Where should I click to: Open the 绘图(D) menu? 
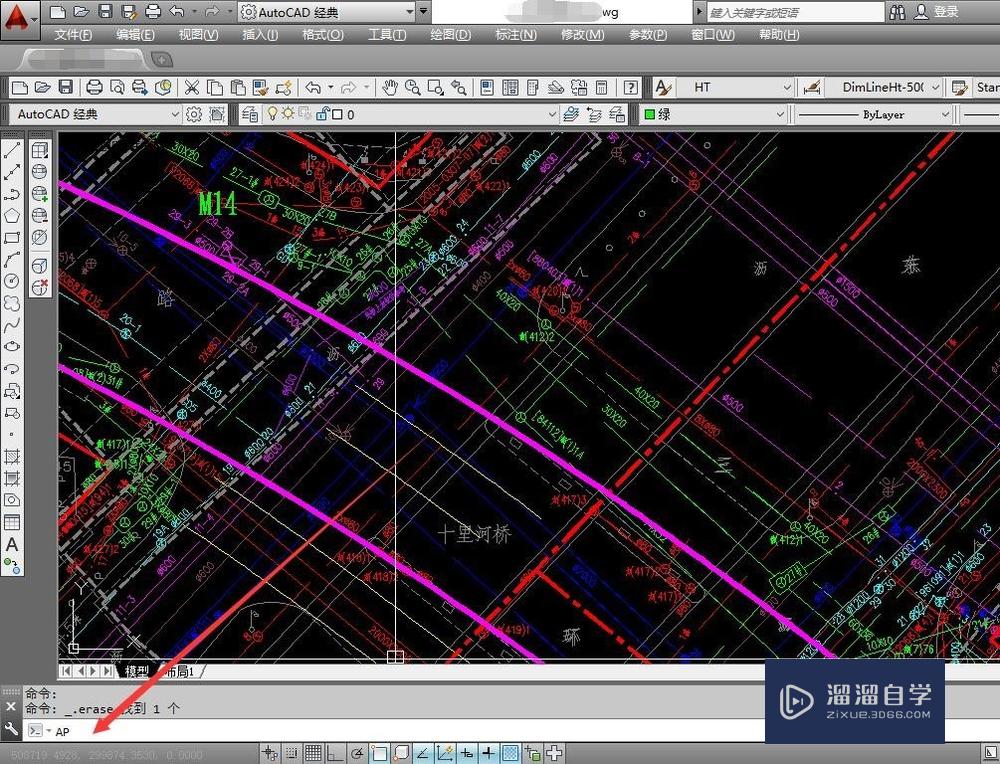pos(450,34)
